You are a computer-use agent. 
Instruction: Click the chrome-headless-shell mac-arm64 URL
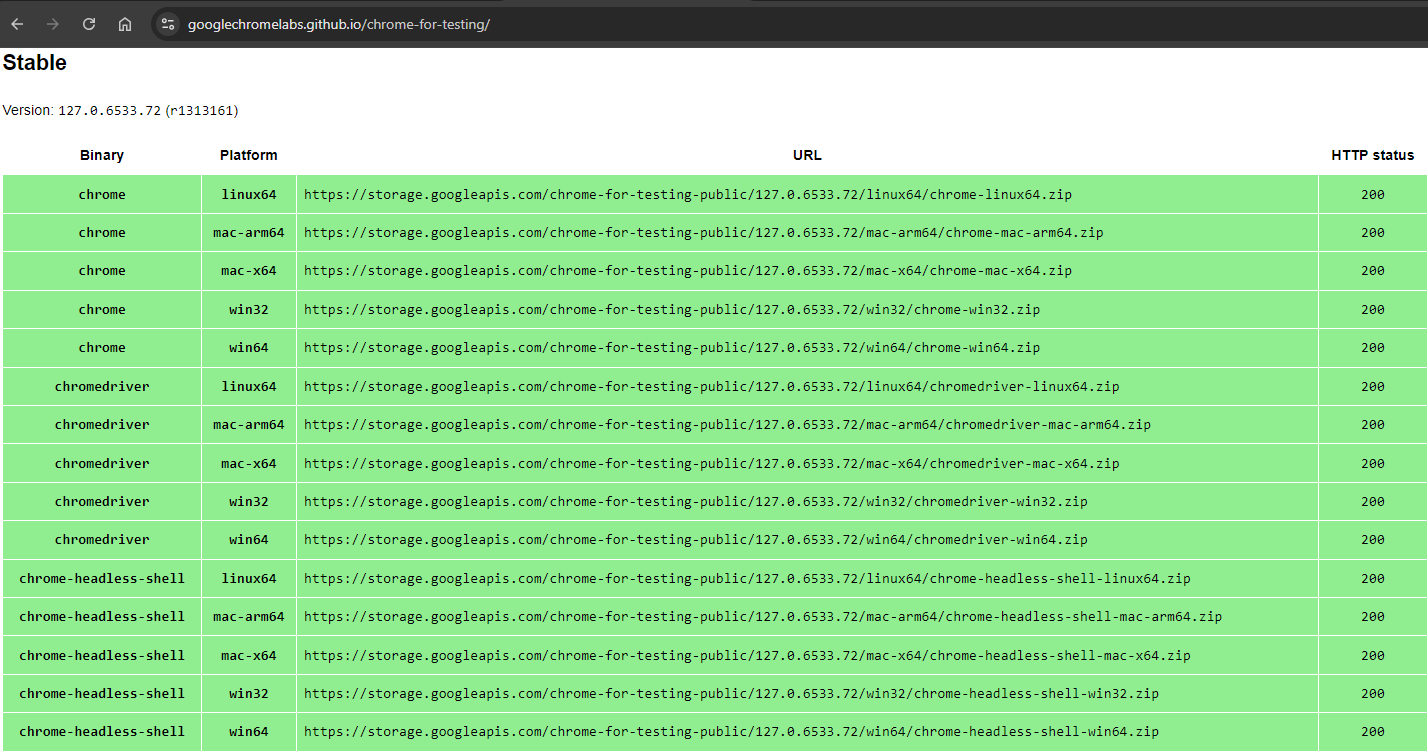point(763,616)
